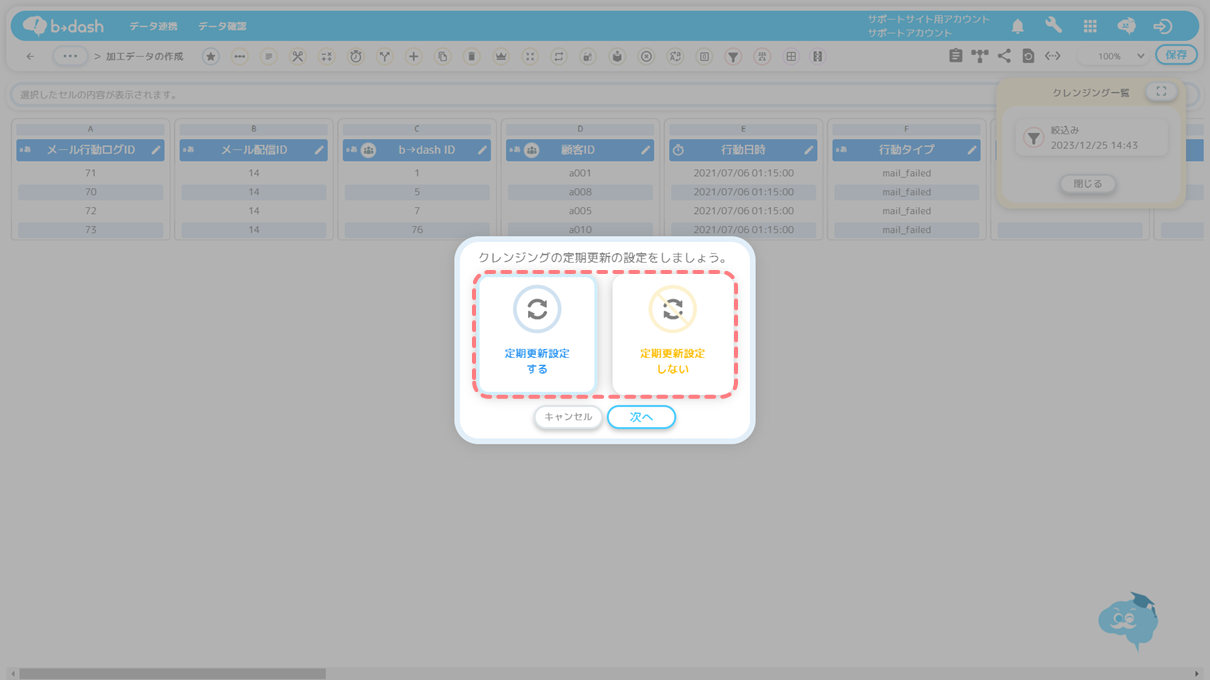Choose the 定期更新設定する option card
The image size is (1210, 680).
pyautogui.click(x=537, y=334)
